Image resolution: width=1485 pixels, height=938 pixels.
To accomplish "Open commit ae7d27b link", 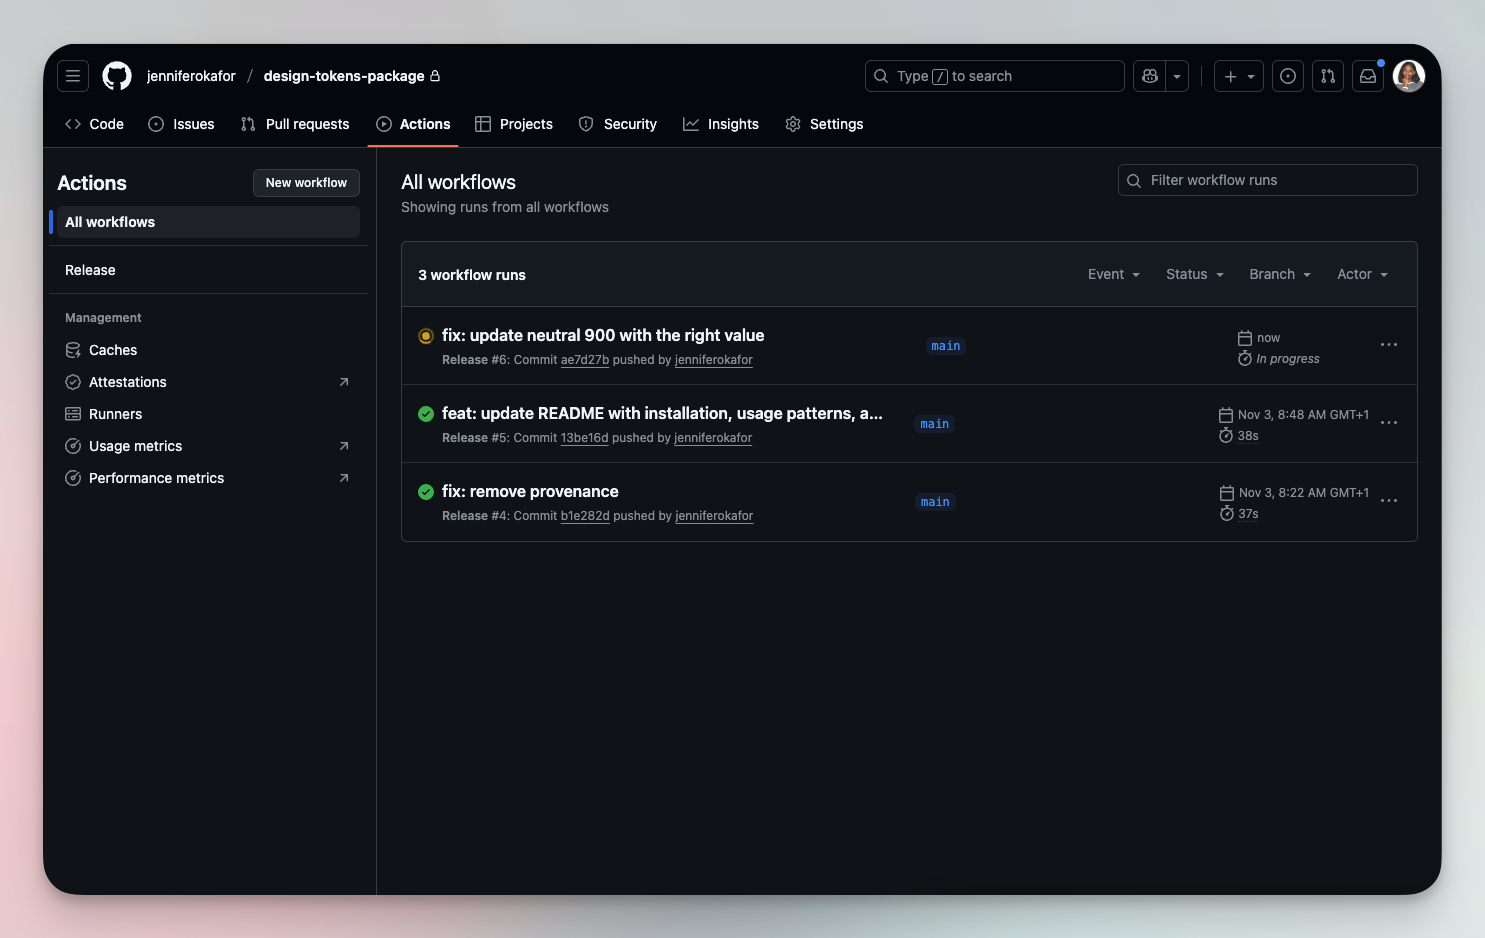I will [585, 360].
